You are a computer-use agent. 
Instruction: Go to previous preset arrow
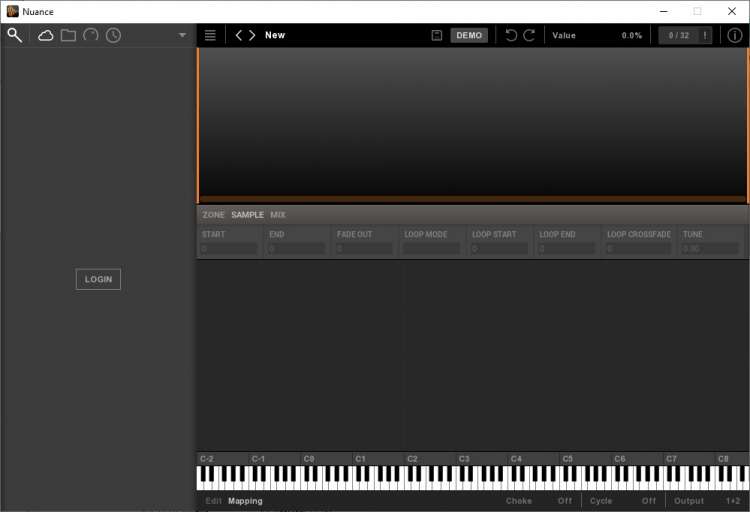(239, 35)
